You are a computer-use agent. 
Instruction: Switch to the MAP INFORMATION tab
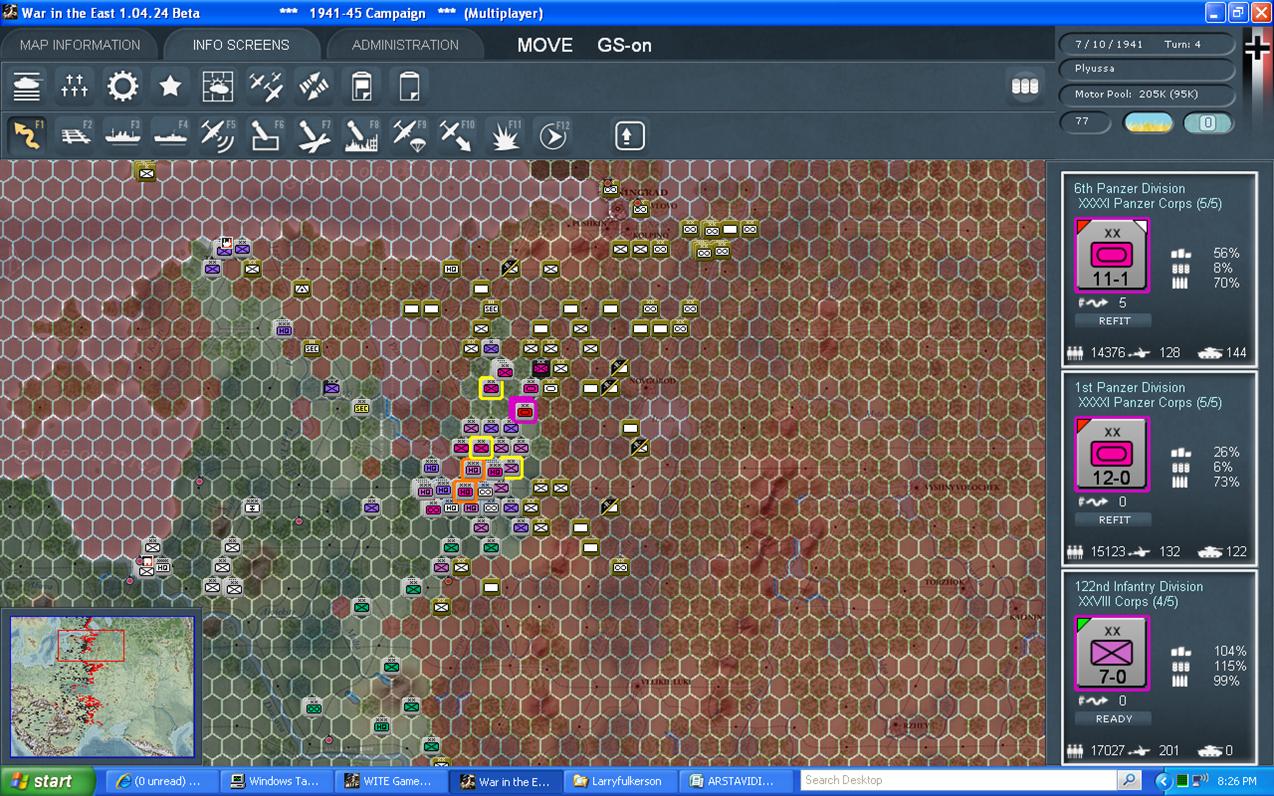(80, 45)
